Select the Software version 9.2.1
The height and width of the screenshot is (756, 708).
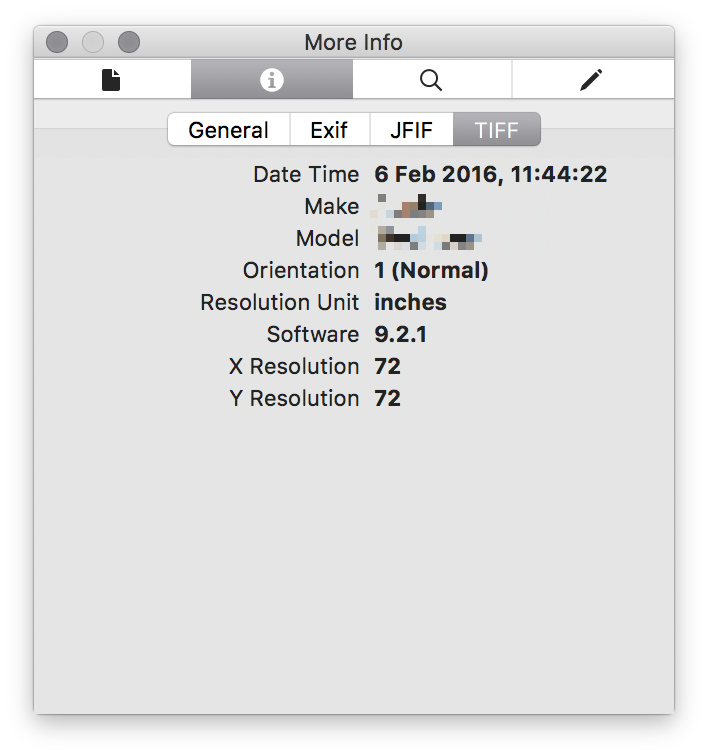(x=400, y=334)
